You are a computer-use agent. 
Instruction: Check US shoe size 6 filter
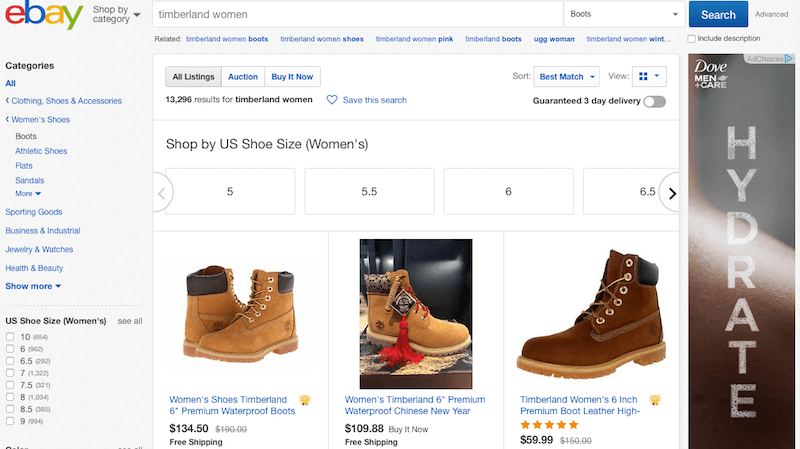10,349
